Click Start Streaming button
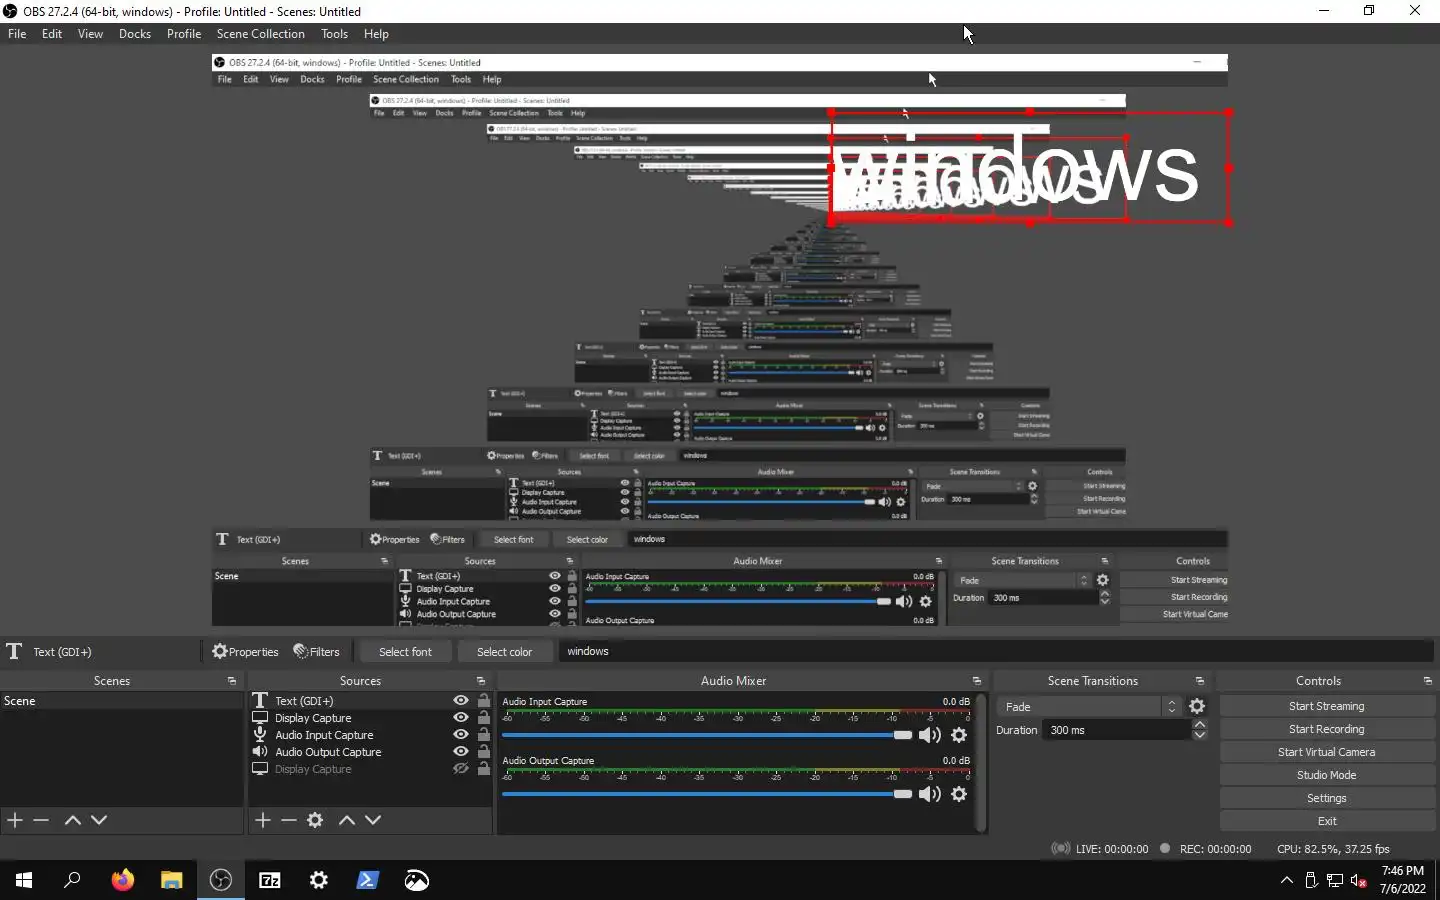This screenshot has height=900, width=1440. click(x=1326, y=706)
